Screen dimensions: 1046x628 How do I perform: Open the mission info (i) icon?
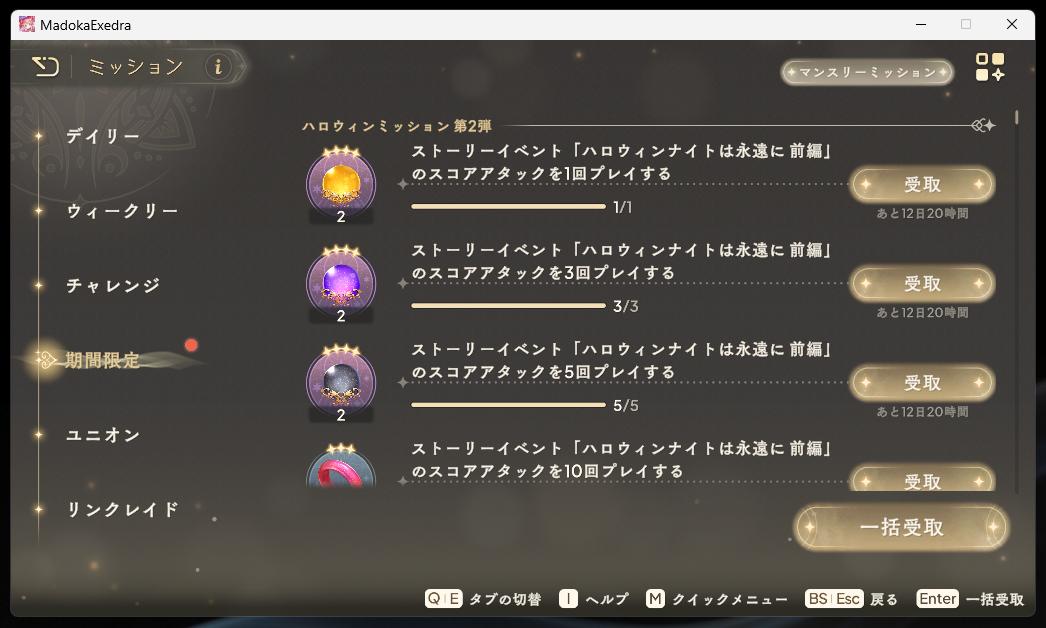217,67
